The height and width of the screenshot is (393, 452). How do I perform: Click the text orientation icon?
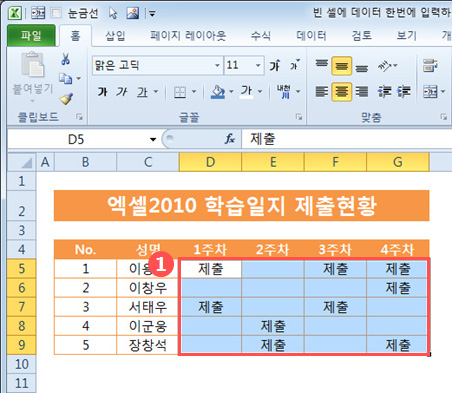[x=385, y=65]
